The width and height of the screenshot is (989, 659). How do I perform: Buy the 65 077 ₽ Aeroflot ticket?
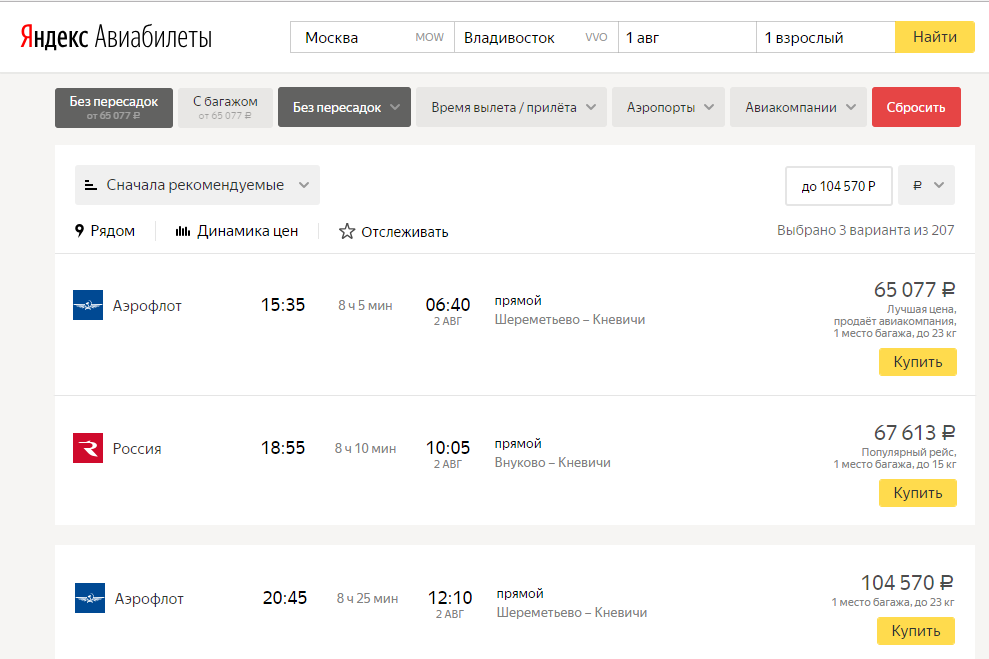[917, 362]
